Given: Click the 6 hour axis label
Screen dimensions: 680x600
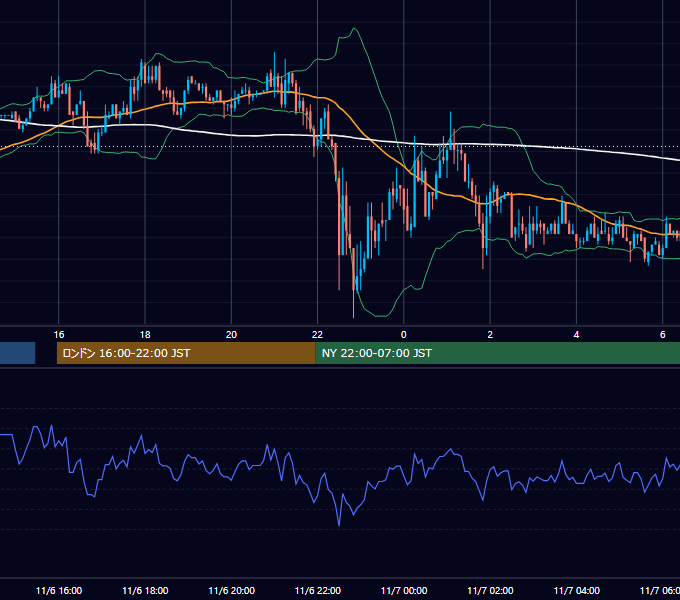Looking at the screenshot, I should point(663,335).
